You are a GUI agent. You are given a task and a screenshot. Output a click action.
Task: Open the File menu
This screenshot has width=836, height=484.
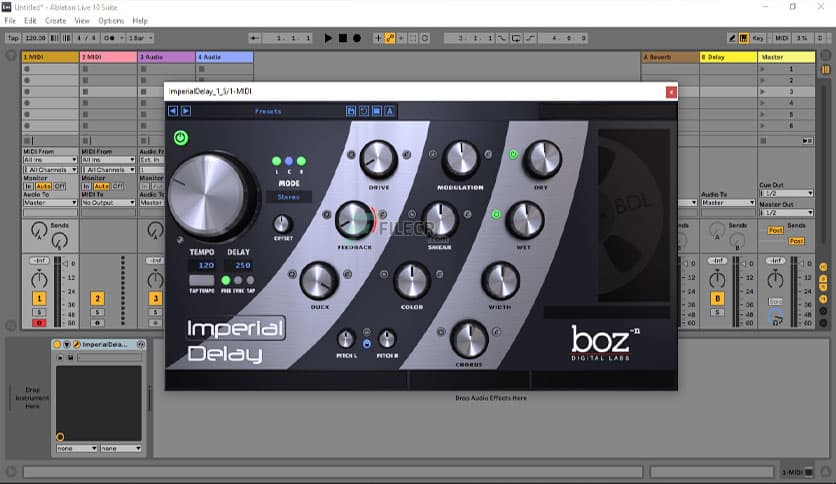click(10, 21)
